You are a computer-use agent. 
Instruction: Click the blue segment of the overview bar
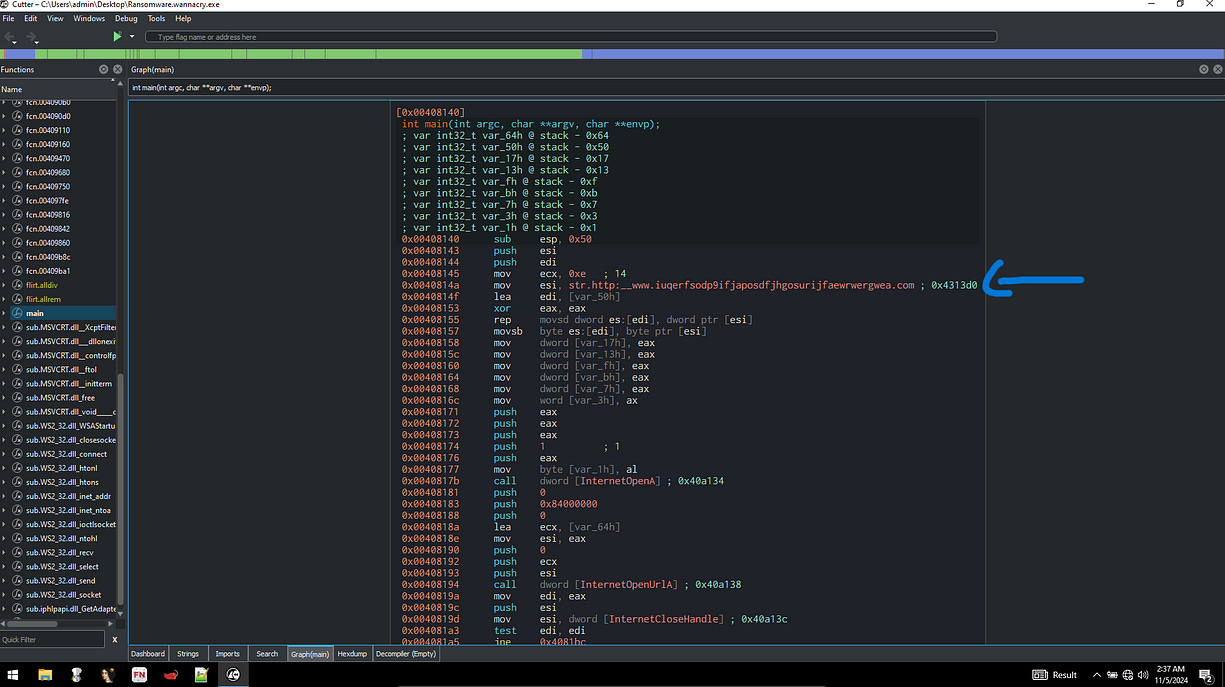click(x=900, y=54)
